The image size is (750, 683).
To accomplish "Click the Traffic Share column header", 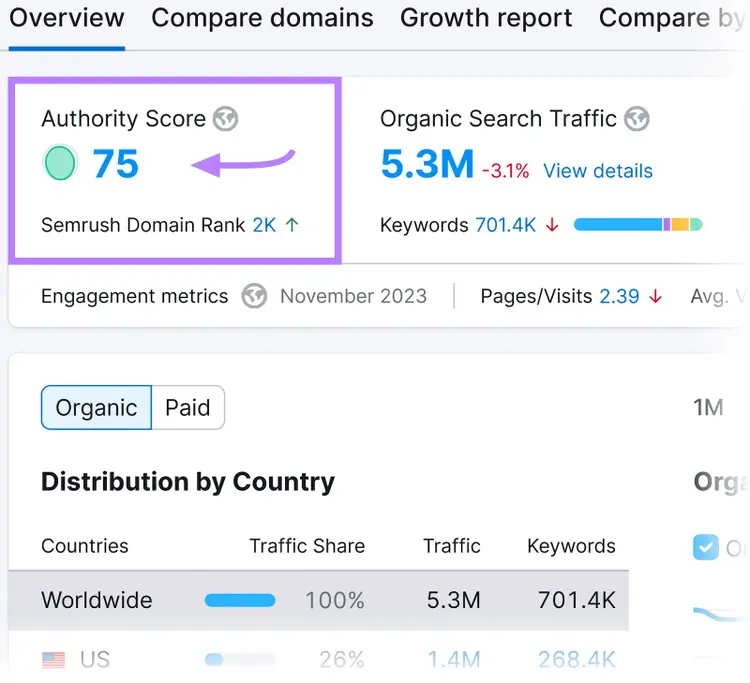I will coord(307,546).
